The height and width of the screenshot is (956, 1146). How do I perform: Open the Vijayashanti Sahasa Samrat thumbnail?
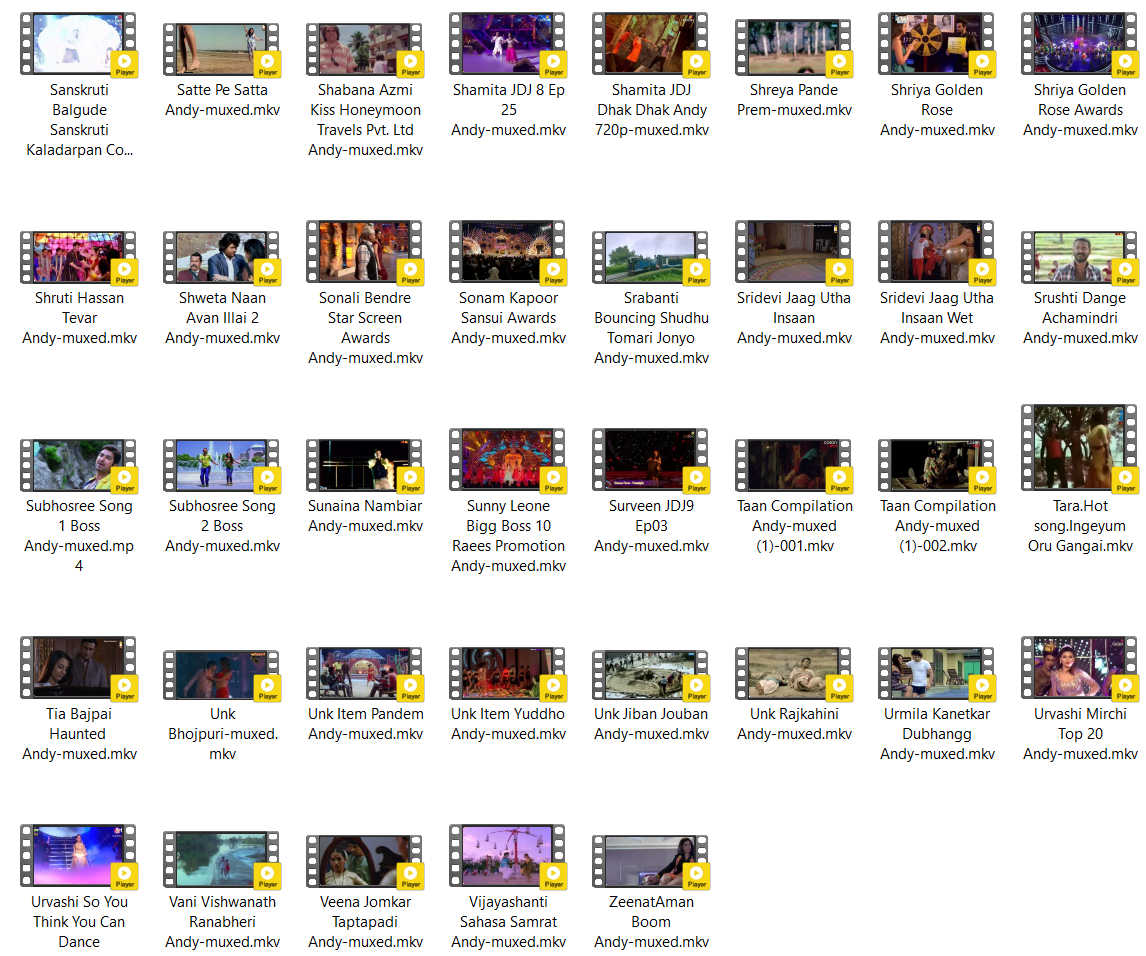click(x=508, y=857)
